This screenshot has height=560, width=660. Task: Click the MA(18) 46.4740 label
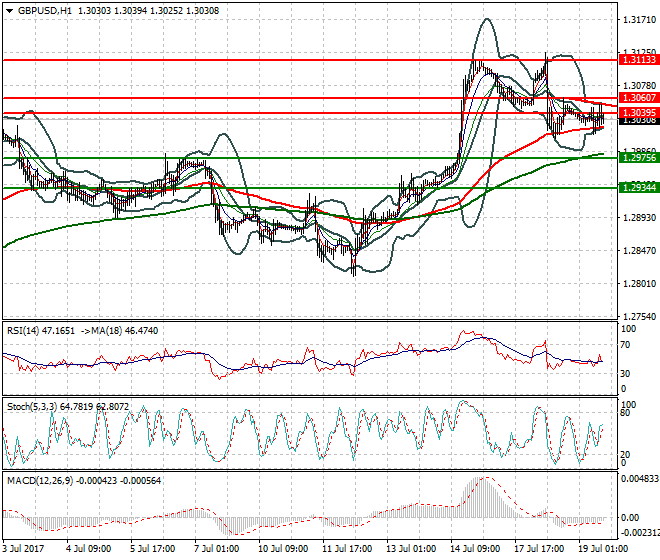coord(125,331)
